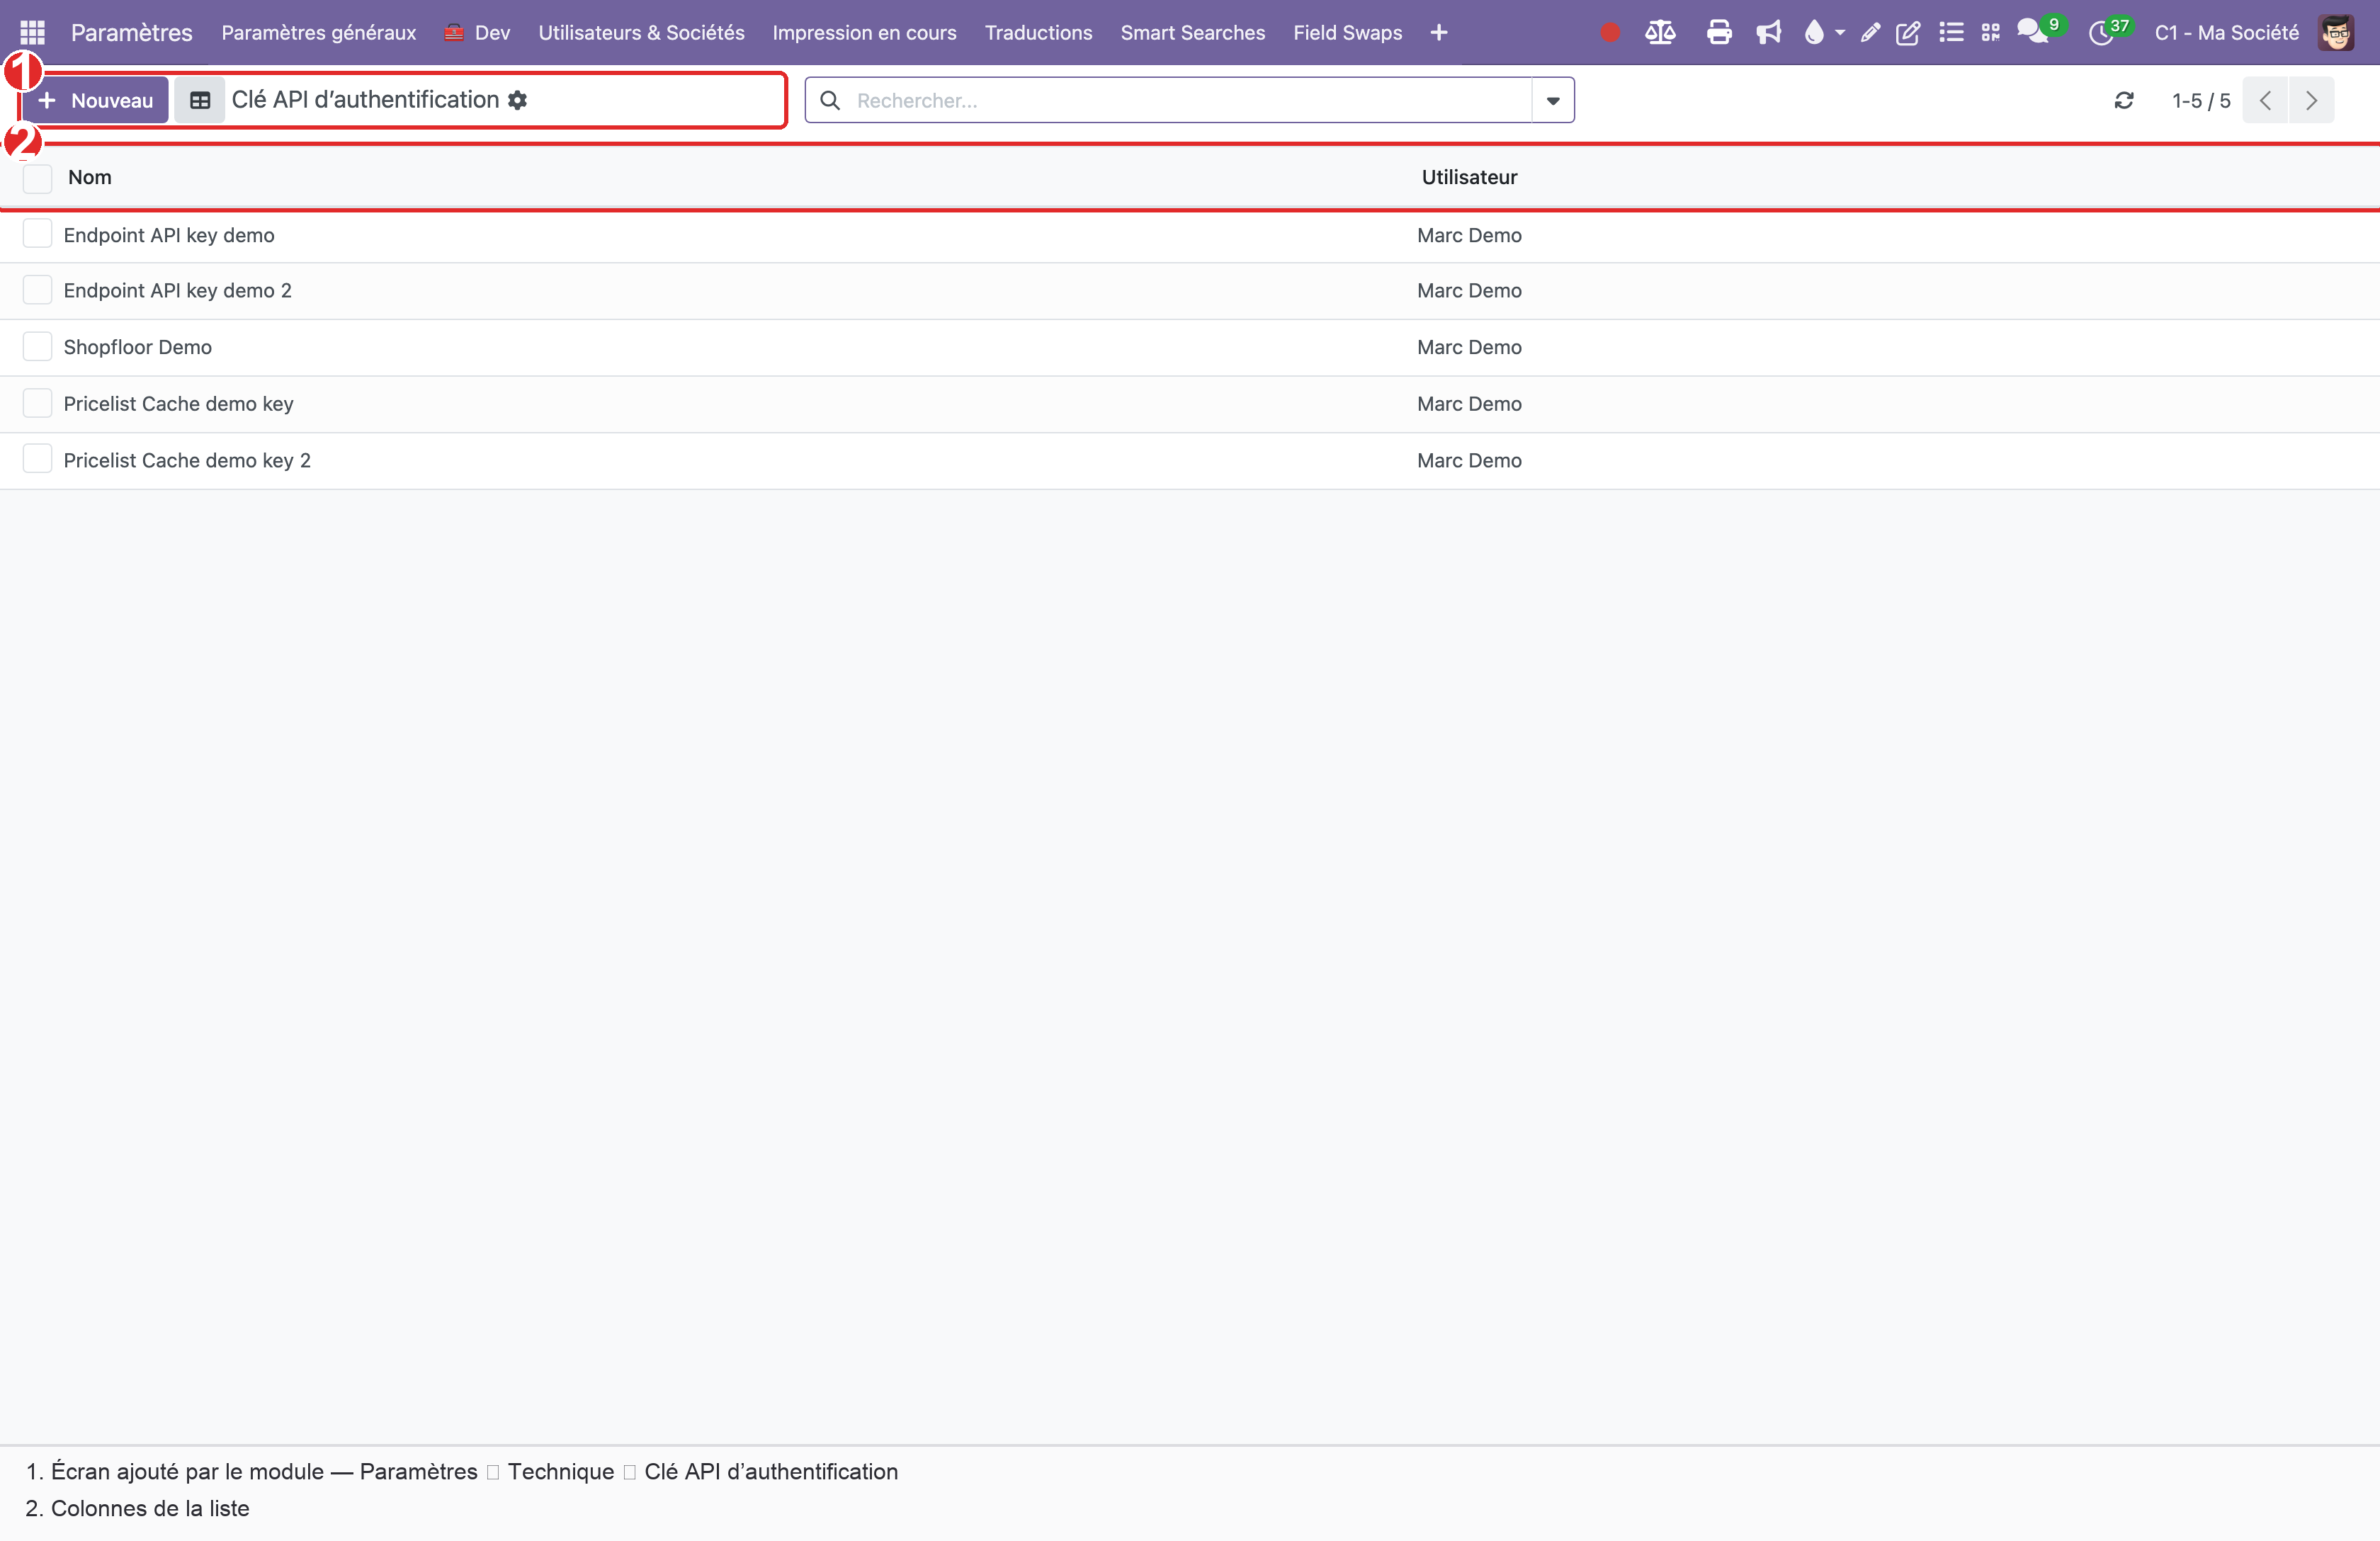Click the balance scale icon
This screenshot has width=2380, height=1541.
click(1660, 32)
